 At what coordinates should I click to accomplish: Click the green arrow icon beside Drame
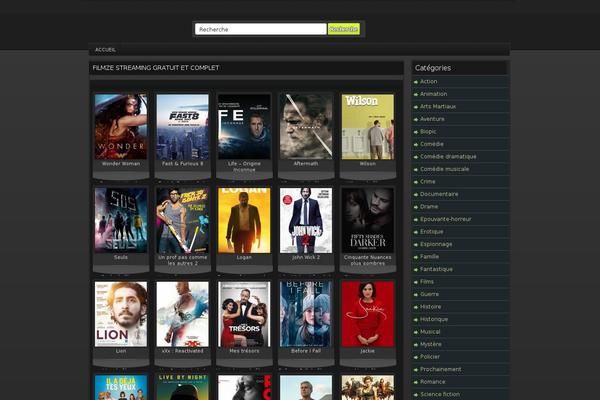pos(416,207)
